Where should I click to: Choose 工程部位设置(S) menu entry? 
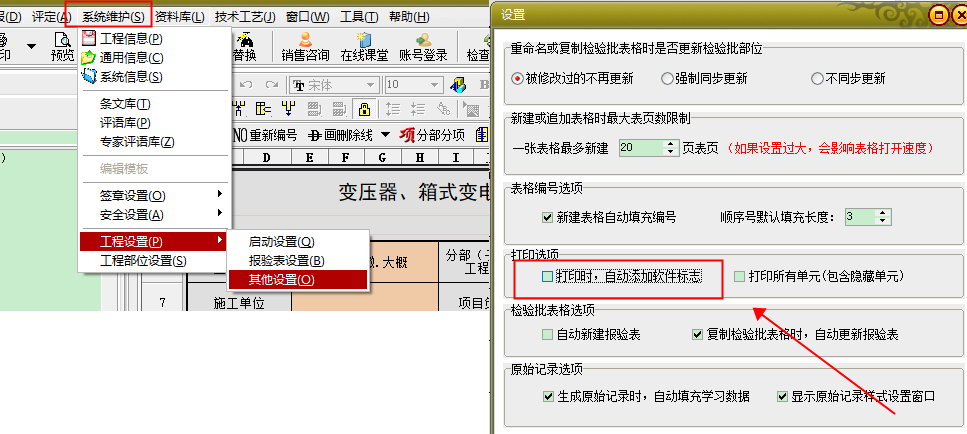point(155,261)
